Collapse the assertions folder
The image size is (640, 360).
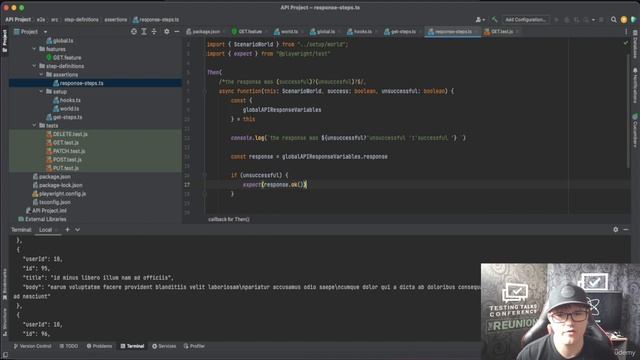(41, 74)
